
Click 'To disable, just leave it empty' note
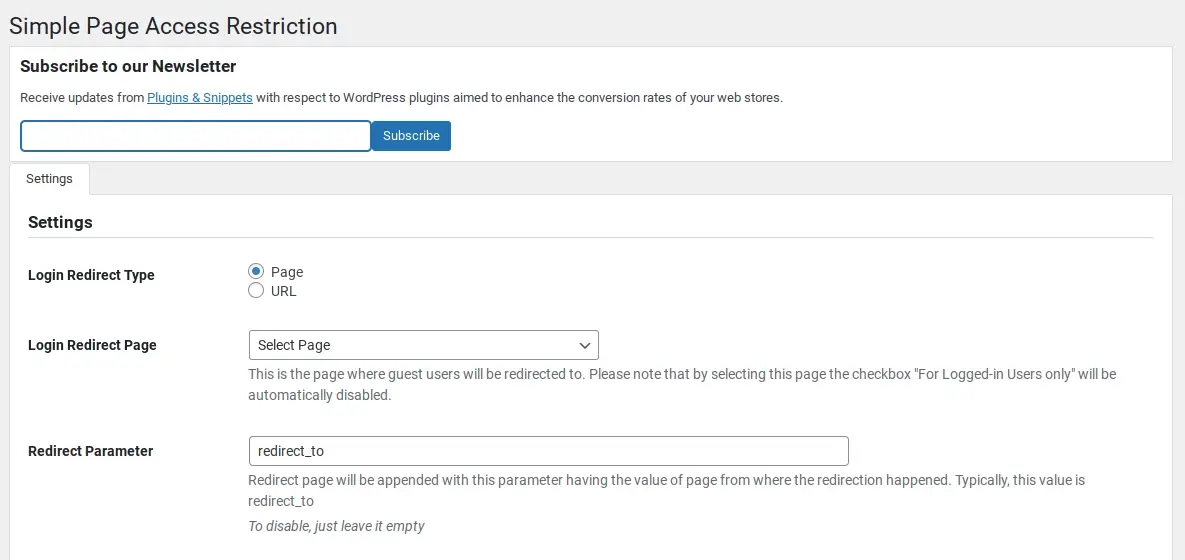coord(336,526)
